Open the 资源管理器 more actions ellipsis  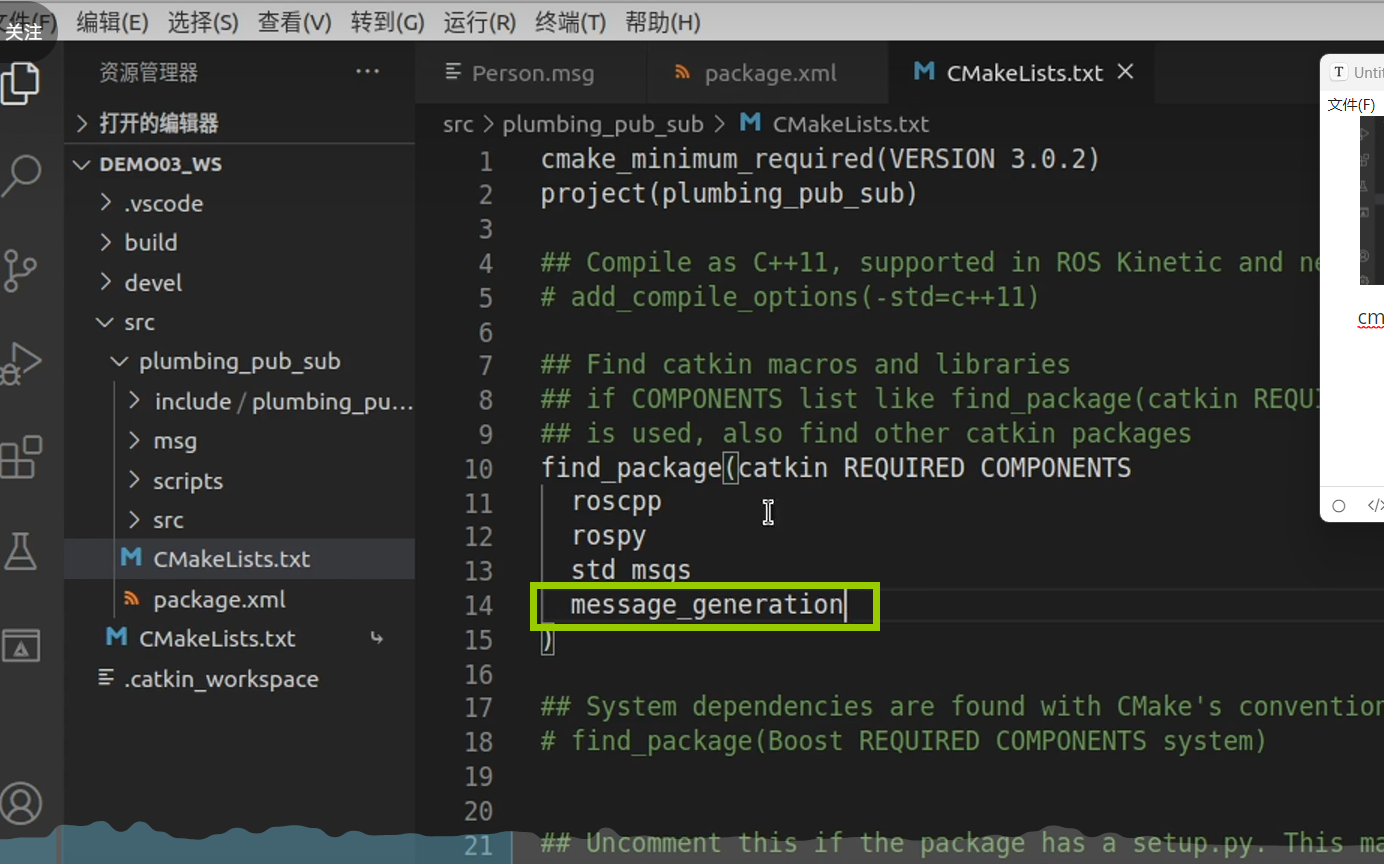coord(368,72)
